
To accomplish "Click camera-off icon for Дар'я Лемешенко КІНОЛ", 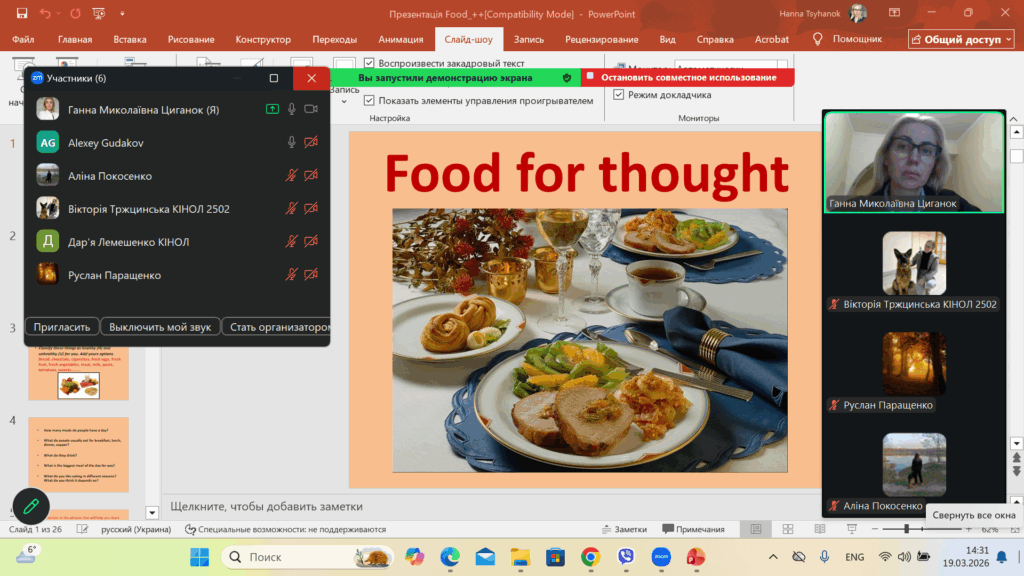I will click(311, 242).
